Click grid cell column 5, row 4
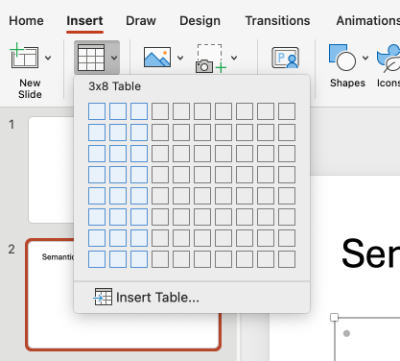Image resolution: width=400 pixels, height=361 pixels. [x=181, y=175]
